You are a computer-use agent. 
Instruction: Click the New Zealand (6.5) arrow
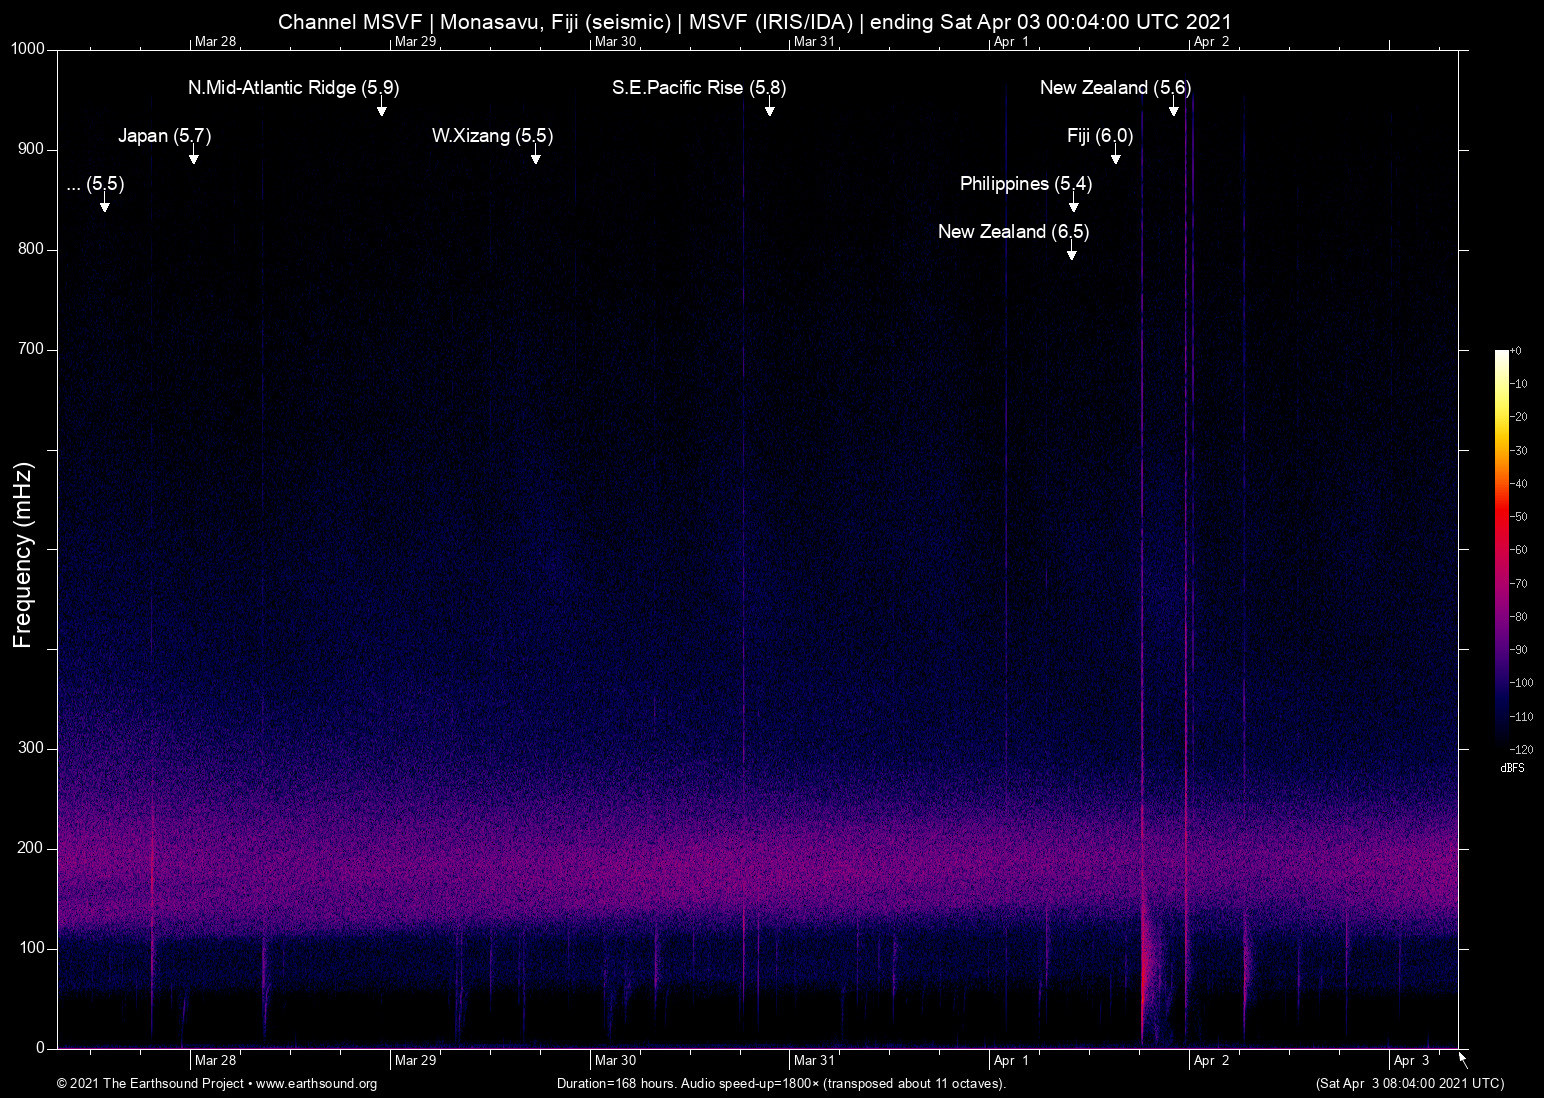(x=1071, y=253)
